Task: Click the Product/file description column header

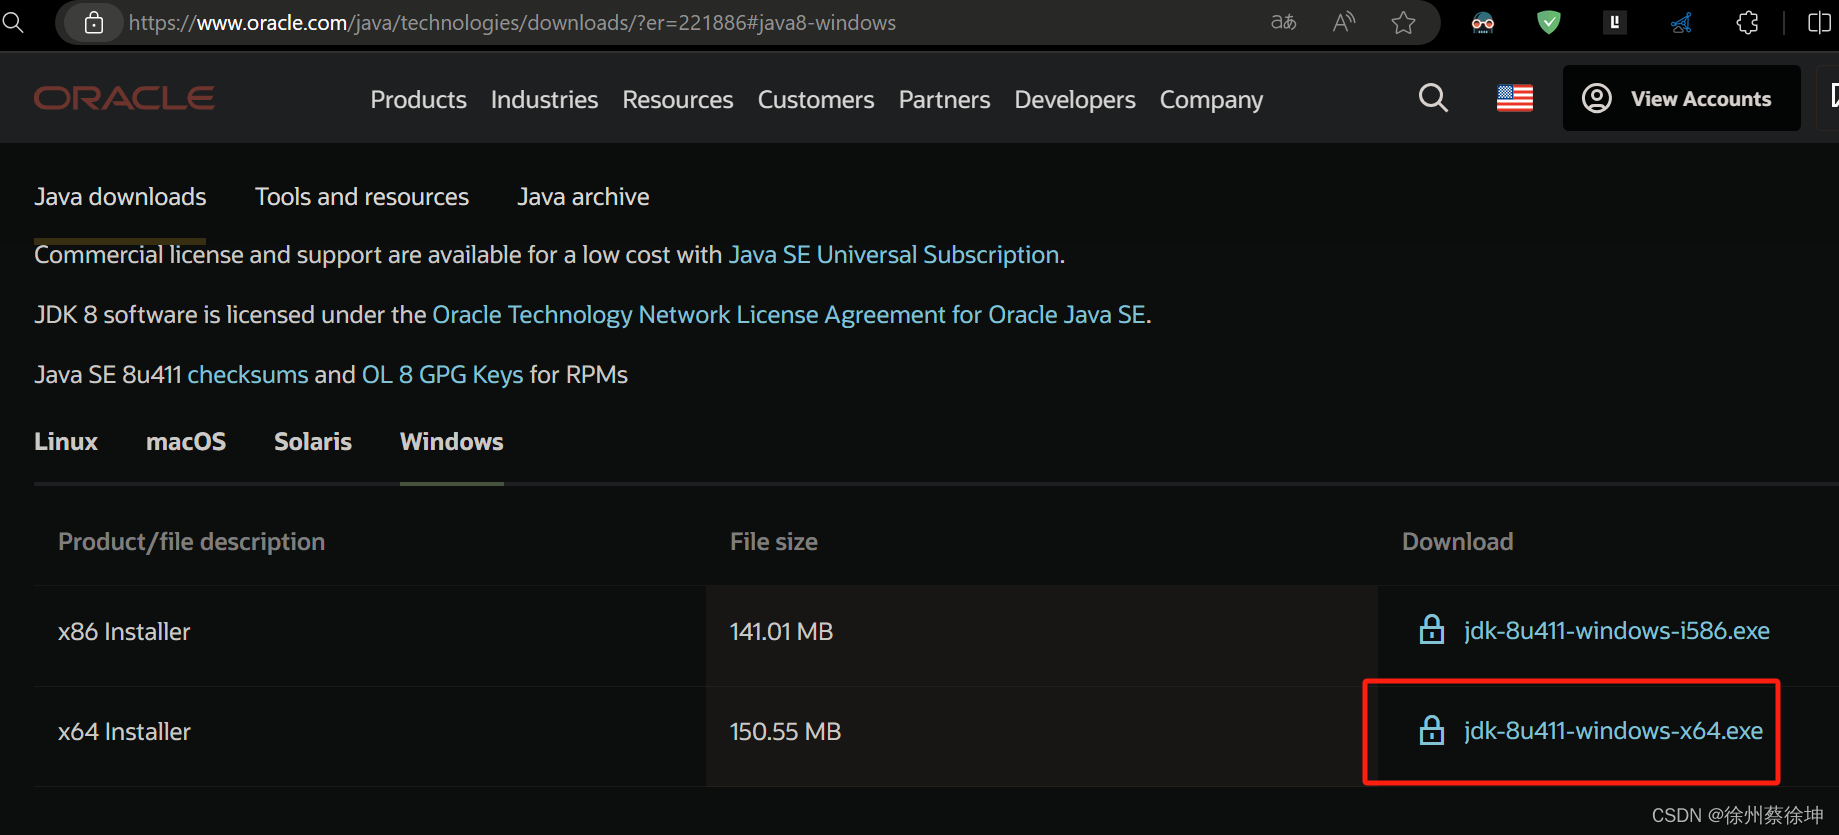Action: coord(191,542)
